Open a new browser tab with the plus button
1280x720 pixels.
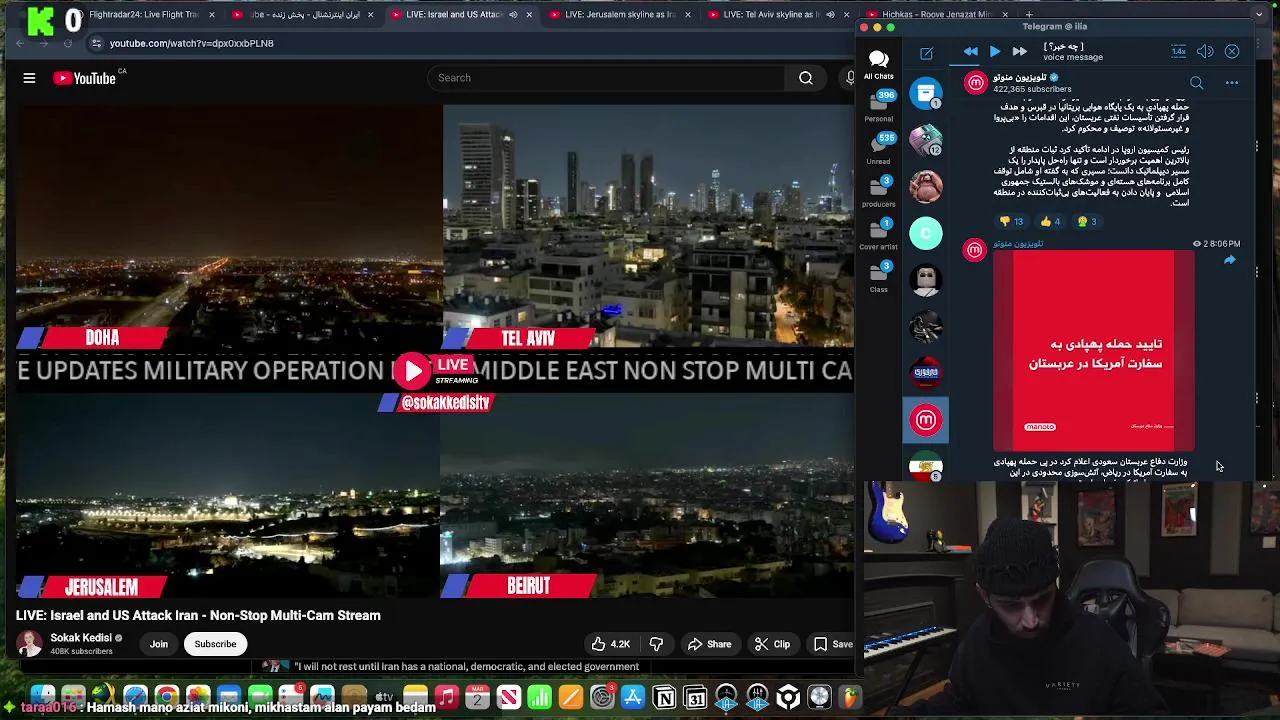click(1029, 15)
